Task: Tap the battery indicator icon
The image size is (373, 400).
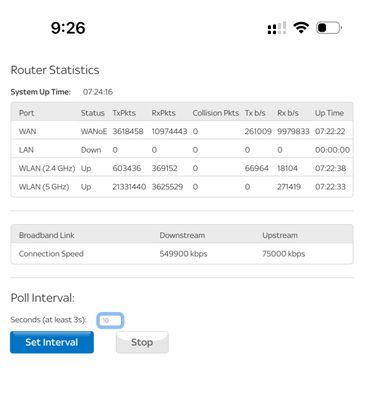Action: pyautogui.click(x=329, y=28)
